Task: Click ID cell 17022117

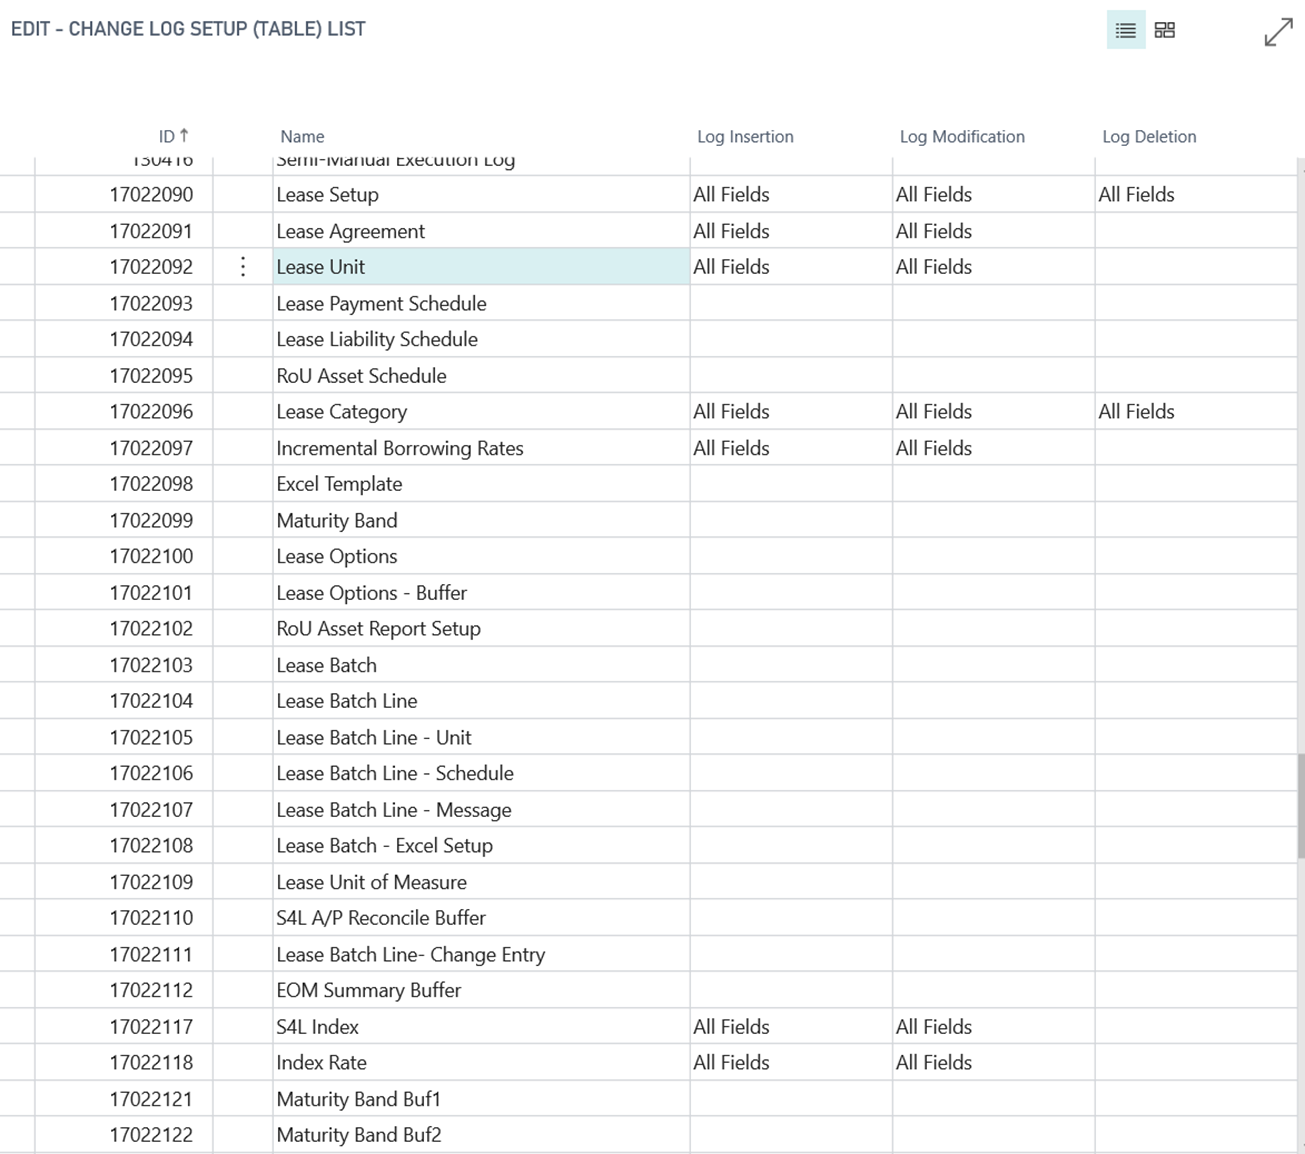Action: [124, 1026]
